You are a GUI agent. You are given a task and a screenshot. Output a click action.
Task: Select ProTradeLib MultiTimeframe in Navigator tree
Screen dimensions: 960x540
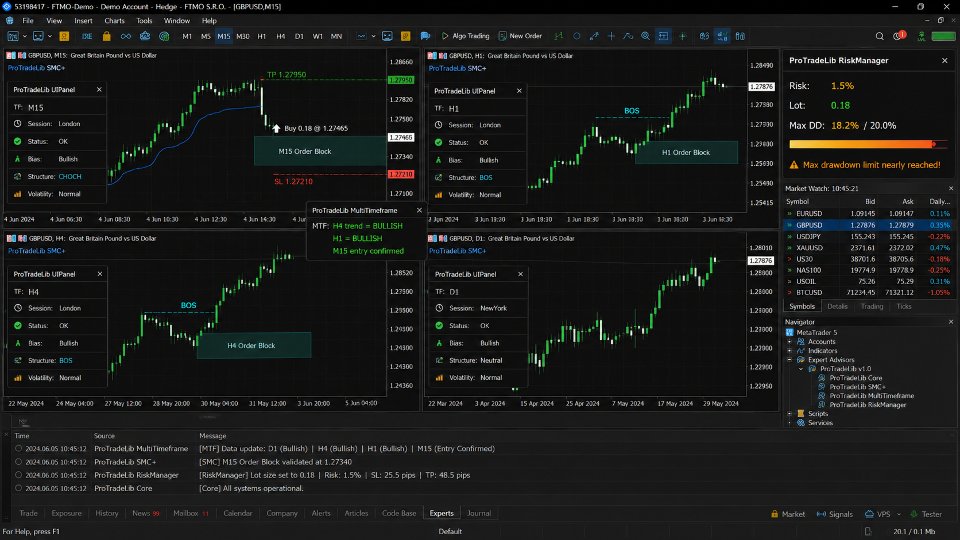coord(871,396)
